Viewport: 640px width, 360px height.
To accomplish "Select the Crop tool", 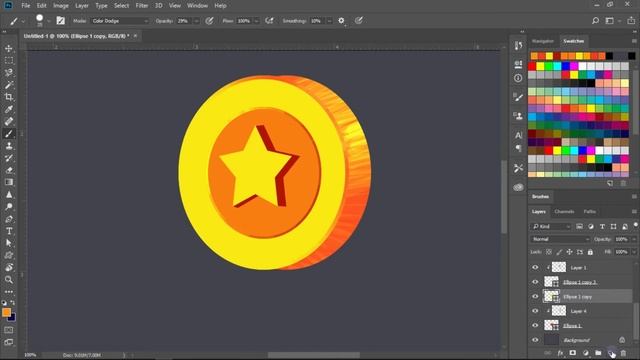I will (x=9, y=97).
